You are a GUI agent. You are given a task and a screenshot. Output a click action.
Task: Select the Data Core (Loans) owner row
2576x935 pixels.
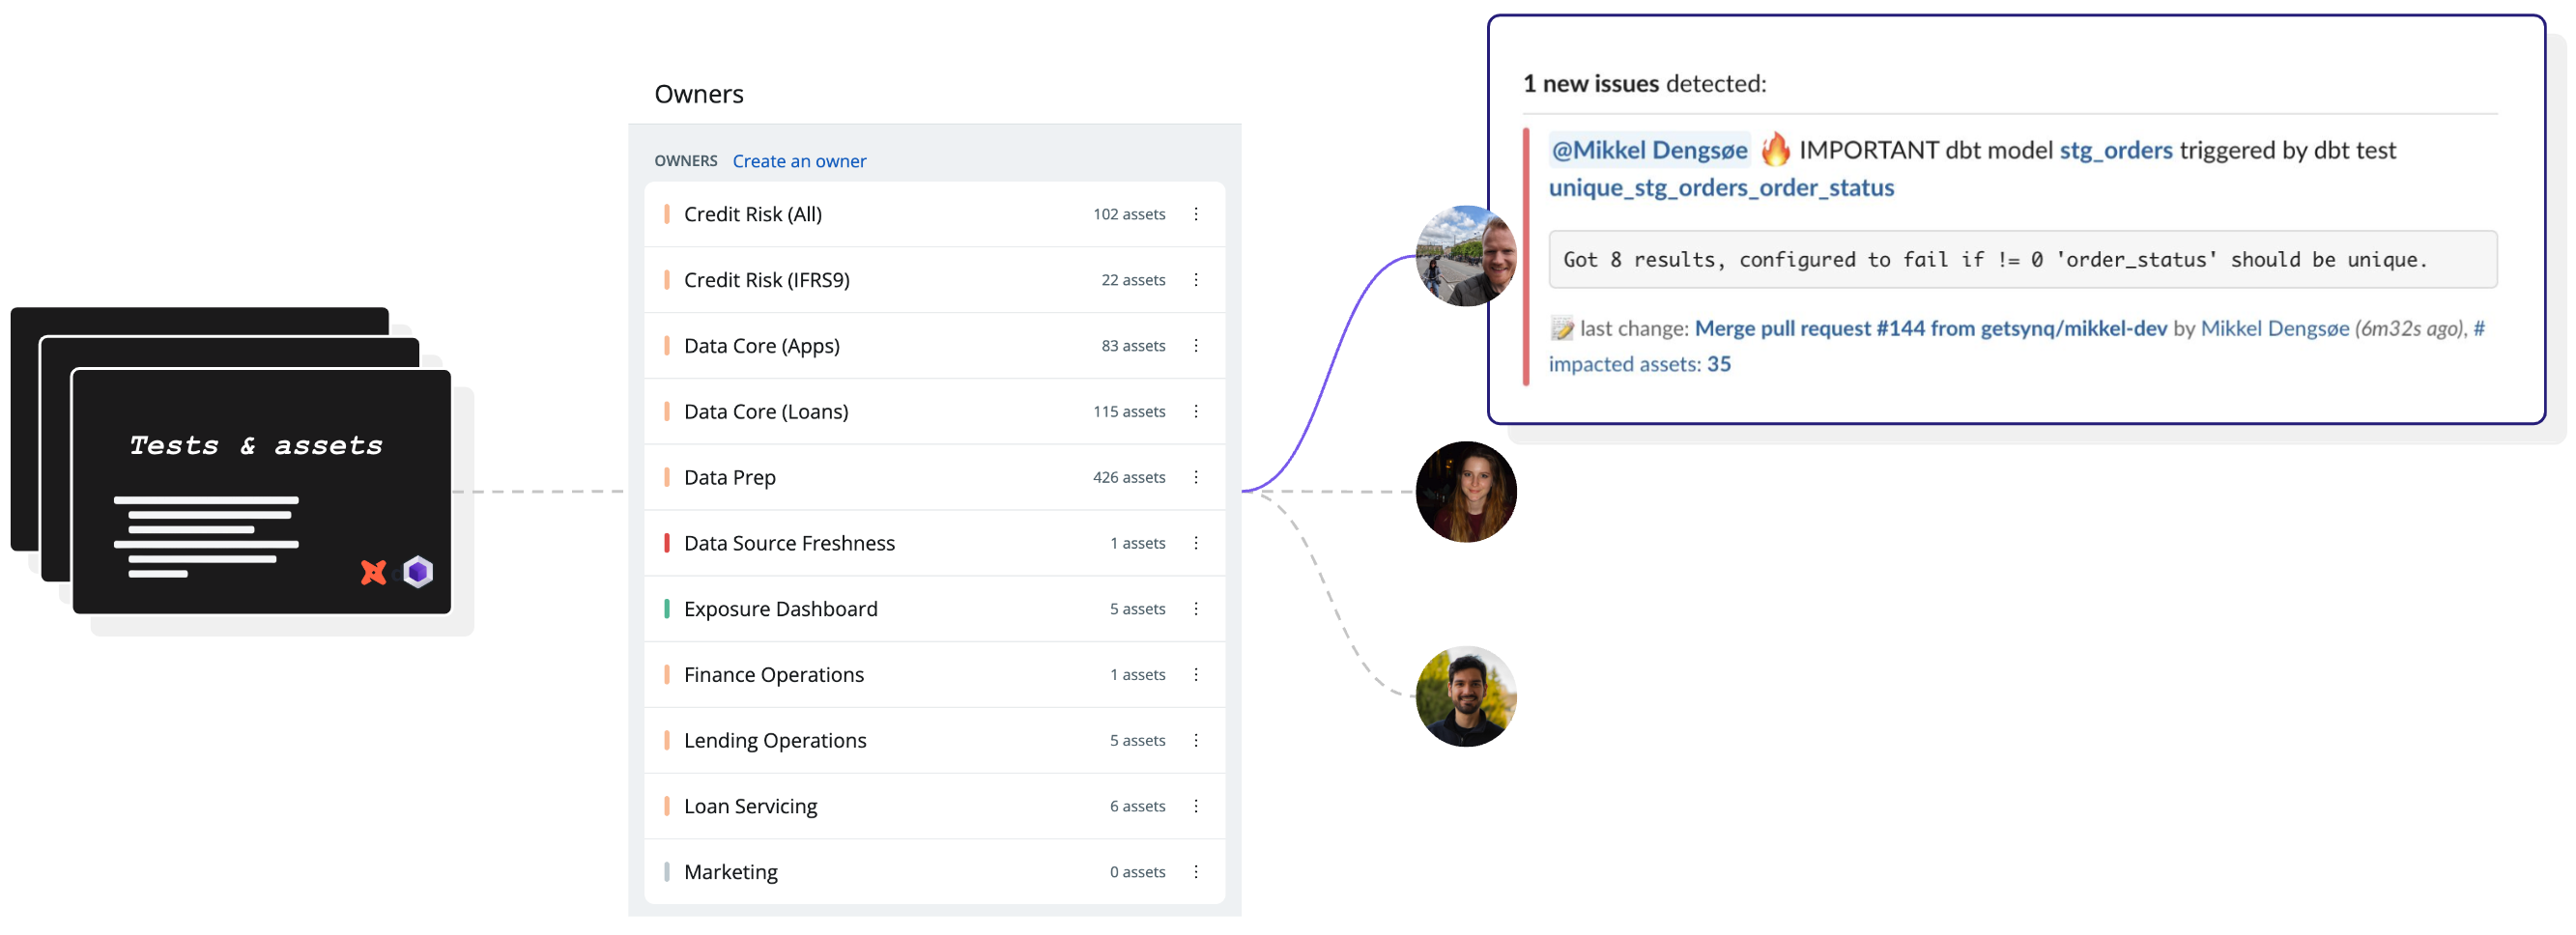point(934,412)
